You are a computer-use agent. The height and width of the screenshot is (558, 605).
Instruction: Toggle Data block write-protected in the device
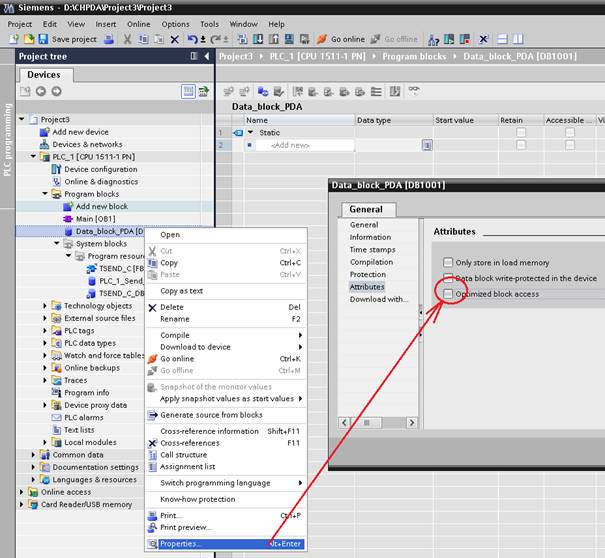tap(448, 278)
